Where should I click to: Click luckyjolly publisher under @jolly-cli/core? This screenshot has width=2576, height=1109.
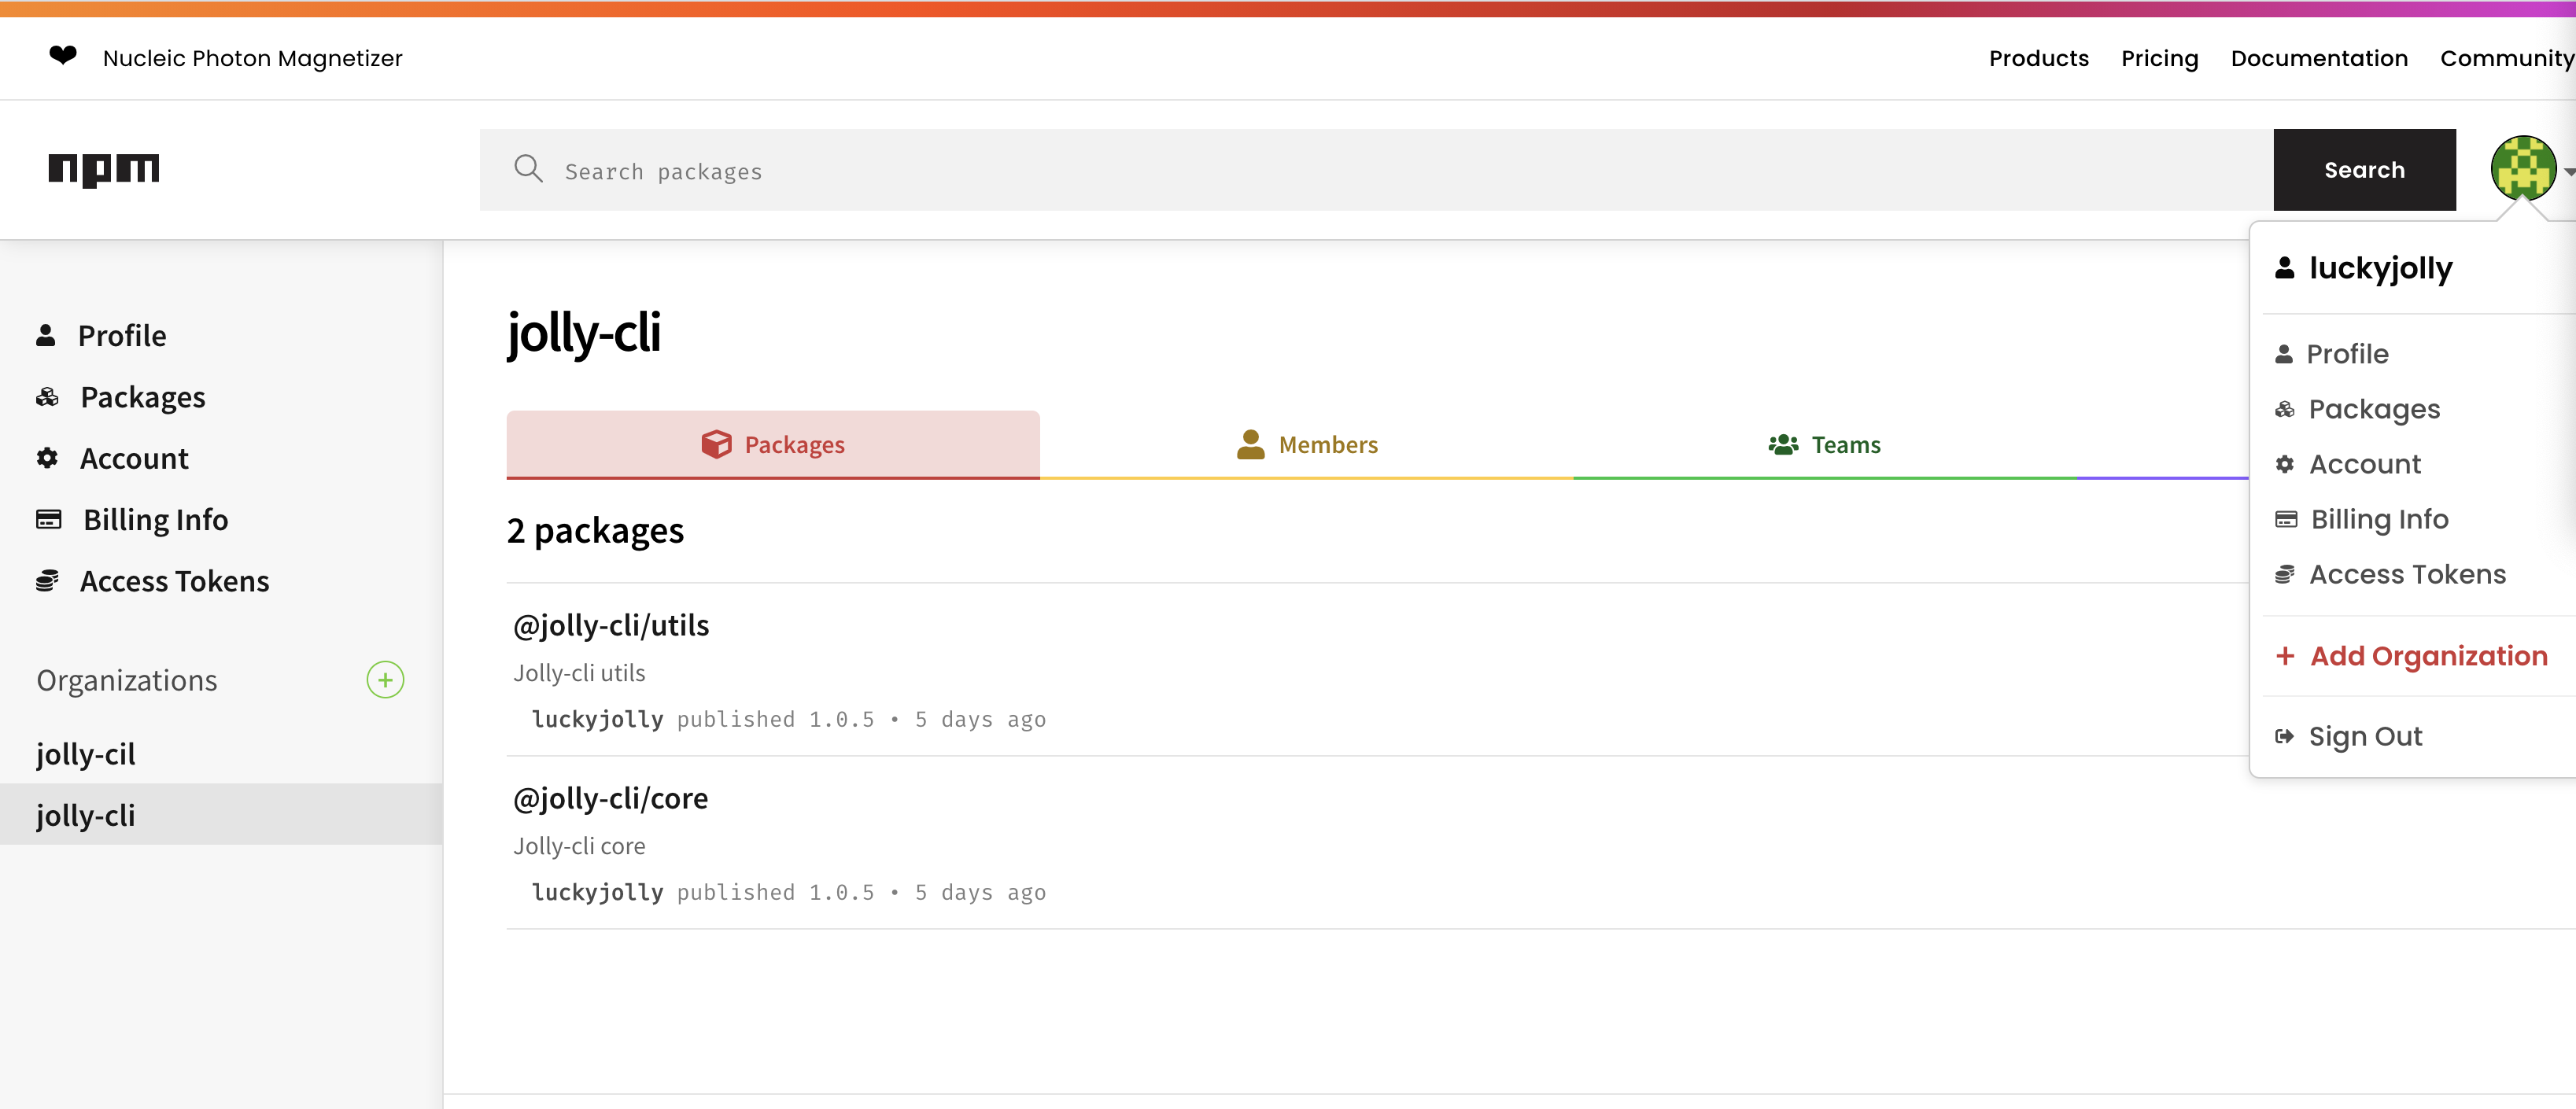click(x=598, y=892)
